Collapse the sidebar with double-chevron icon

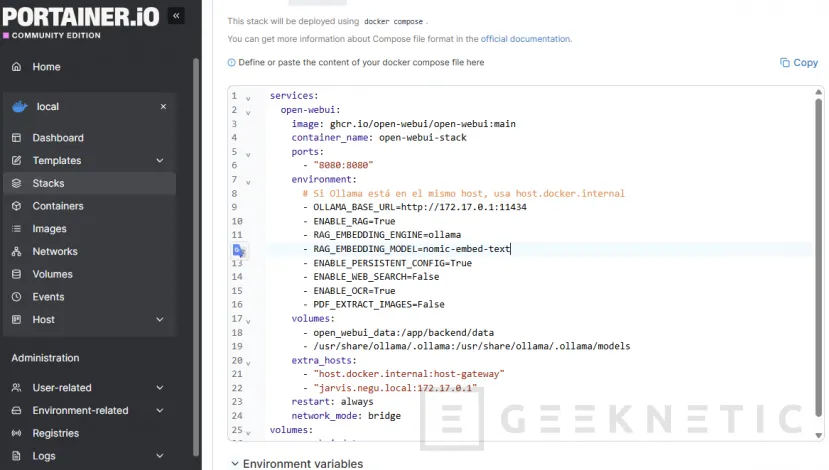point(176,15)
